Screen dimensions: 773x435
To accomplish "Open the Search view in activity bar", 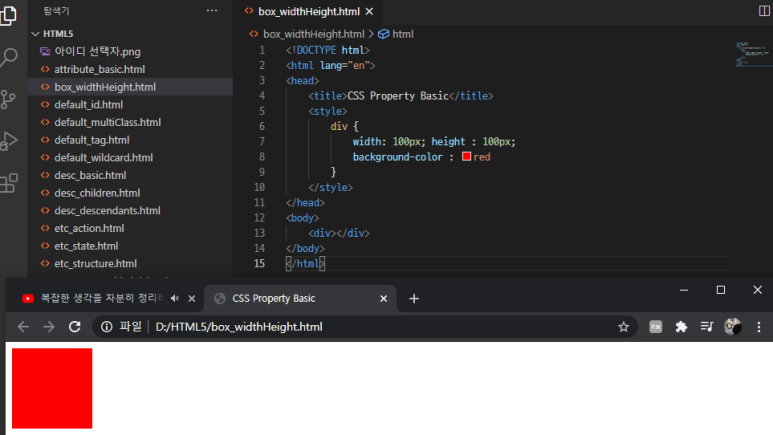I will (x=8, y=57).
